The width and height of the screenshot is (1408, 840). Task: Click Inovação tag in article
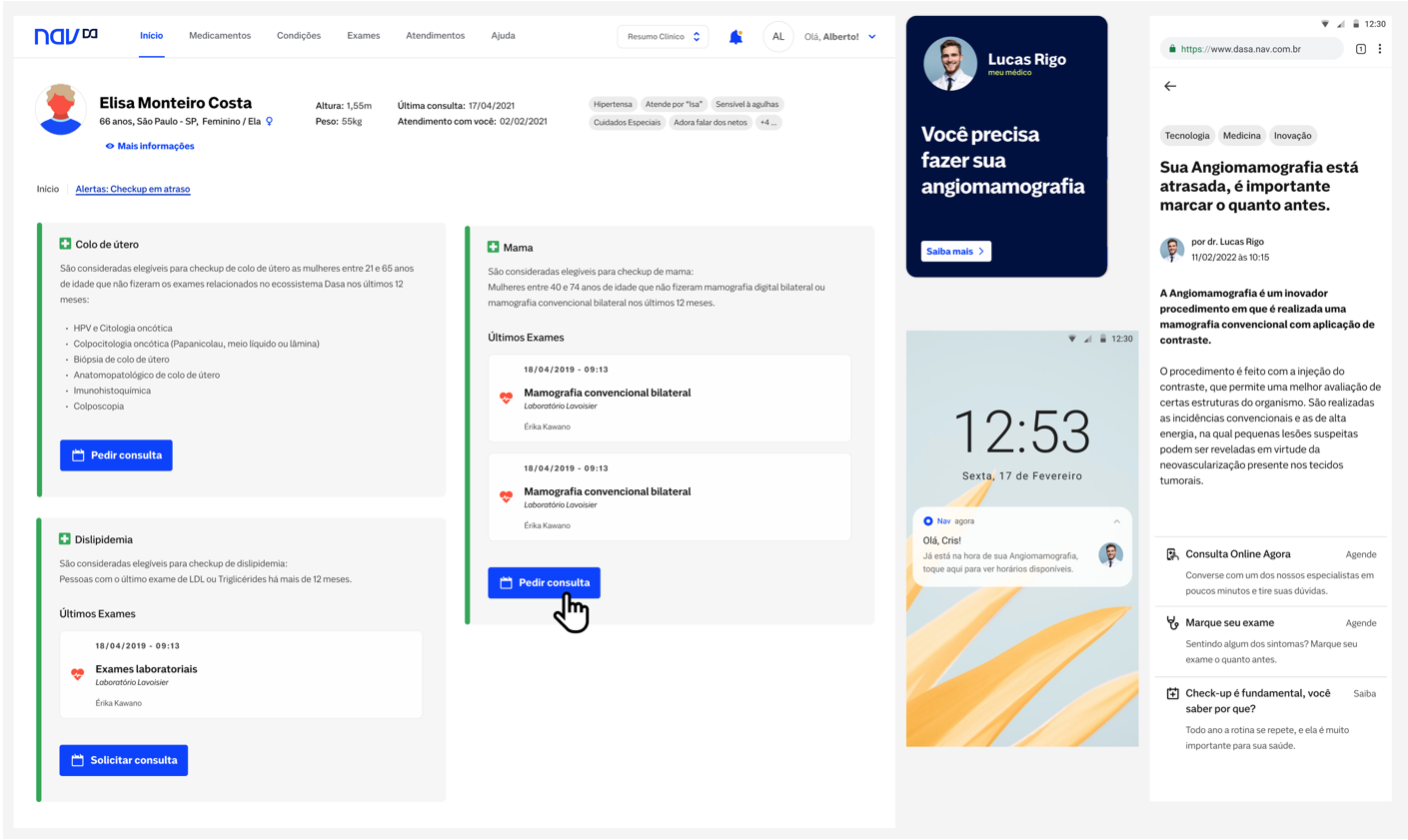tap(1294, 135)
